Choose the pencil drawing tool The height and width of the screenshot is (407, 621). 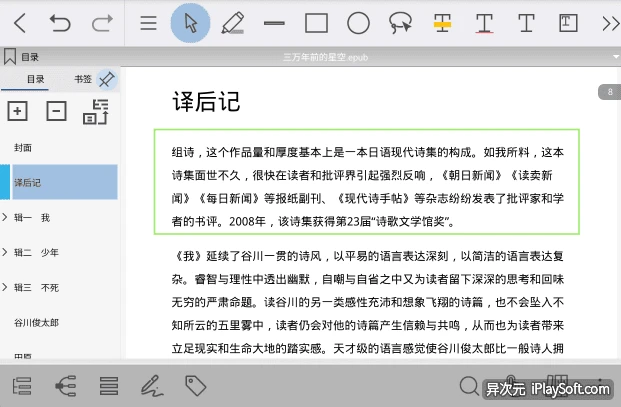coord(232,23)
